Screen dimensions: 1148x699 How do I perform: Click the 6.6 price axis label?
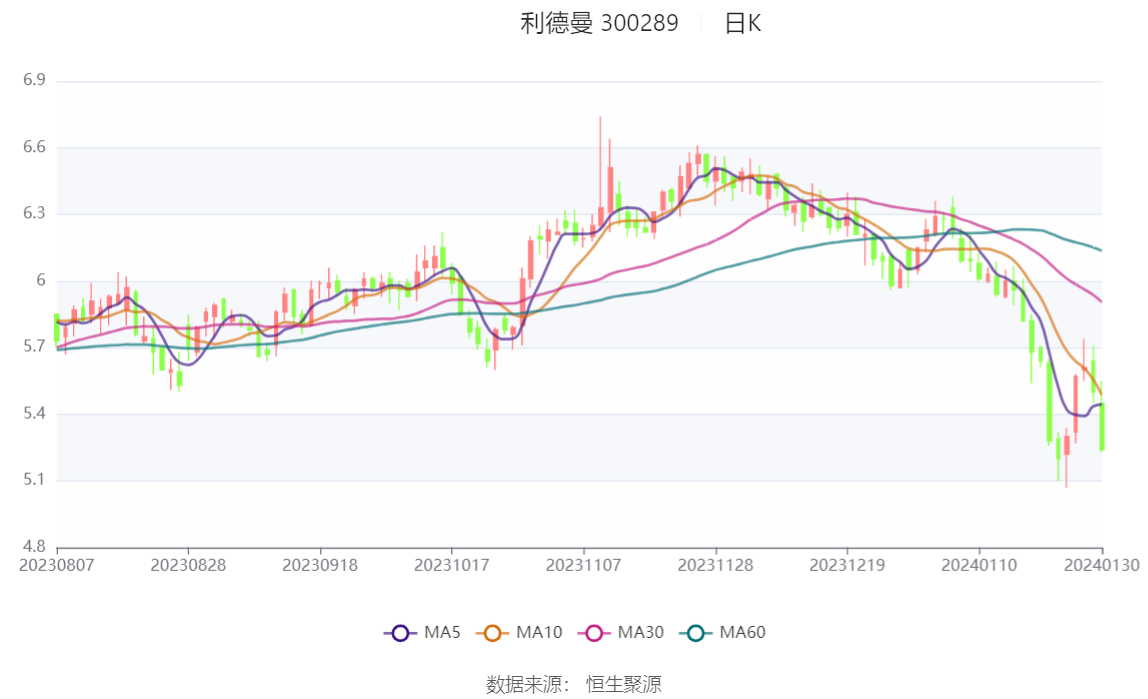pyautogui.click(x=34, y=147)
